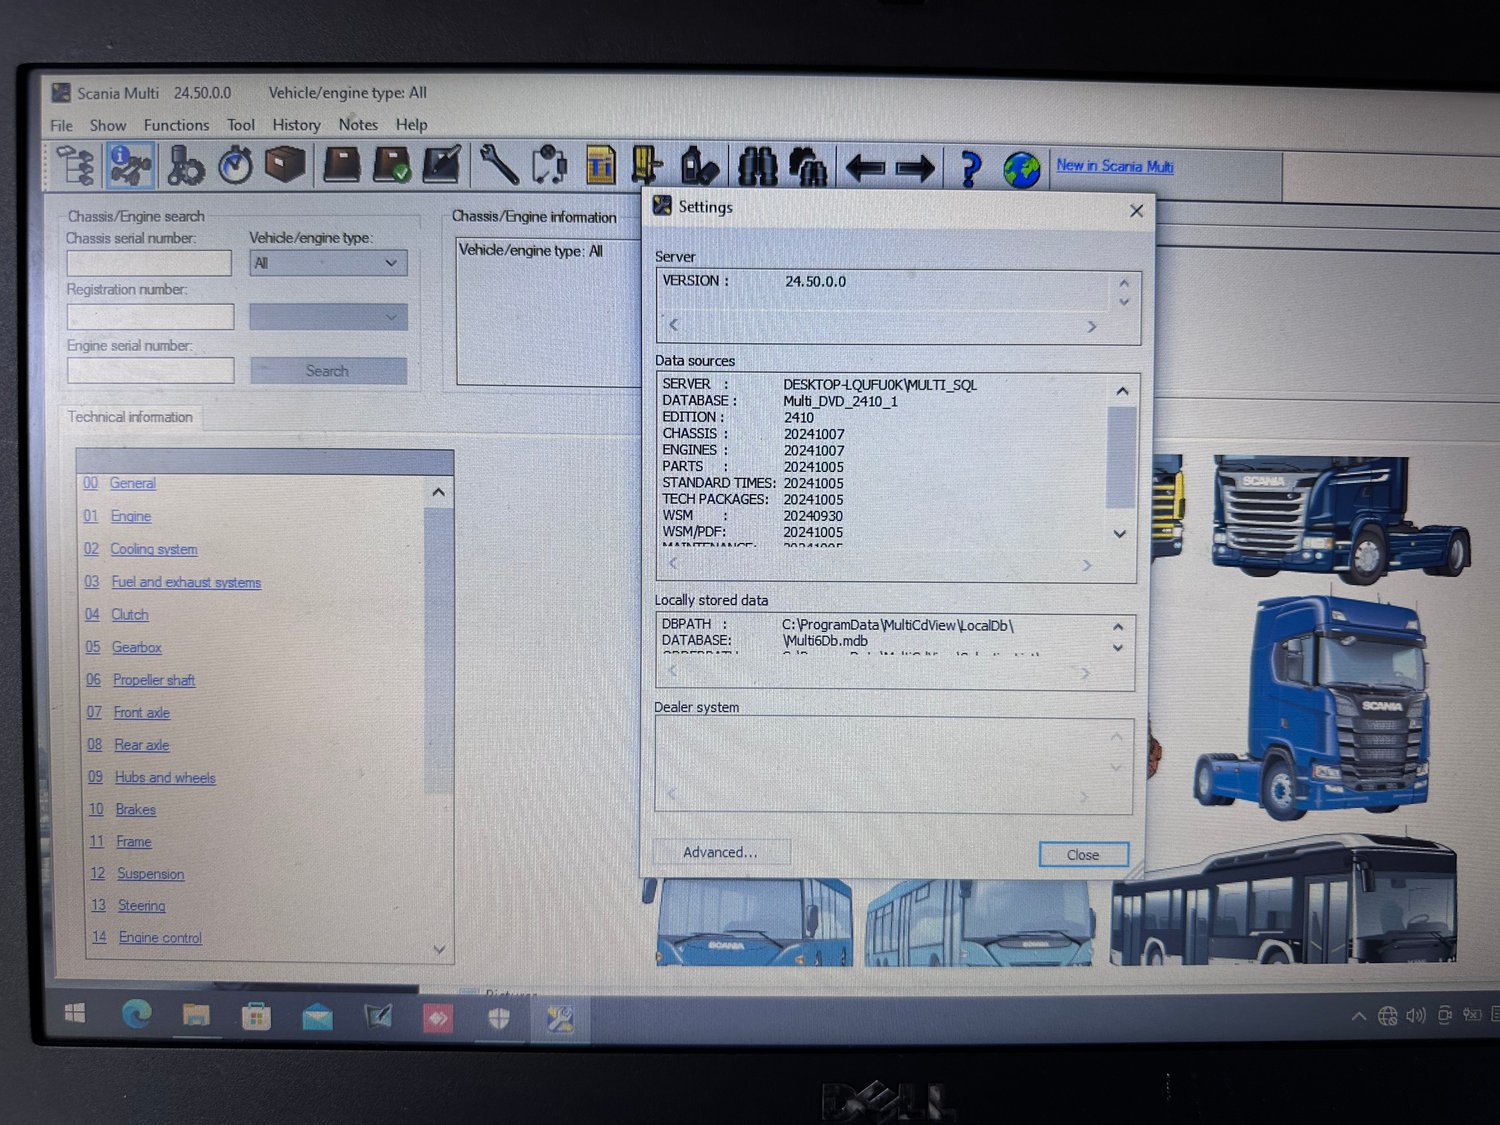Go forward with the right arrow icon

[x=915, y=168]
